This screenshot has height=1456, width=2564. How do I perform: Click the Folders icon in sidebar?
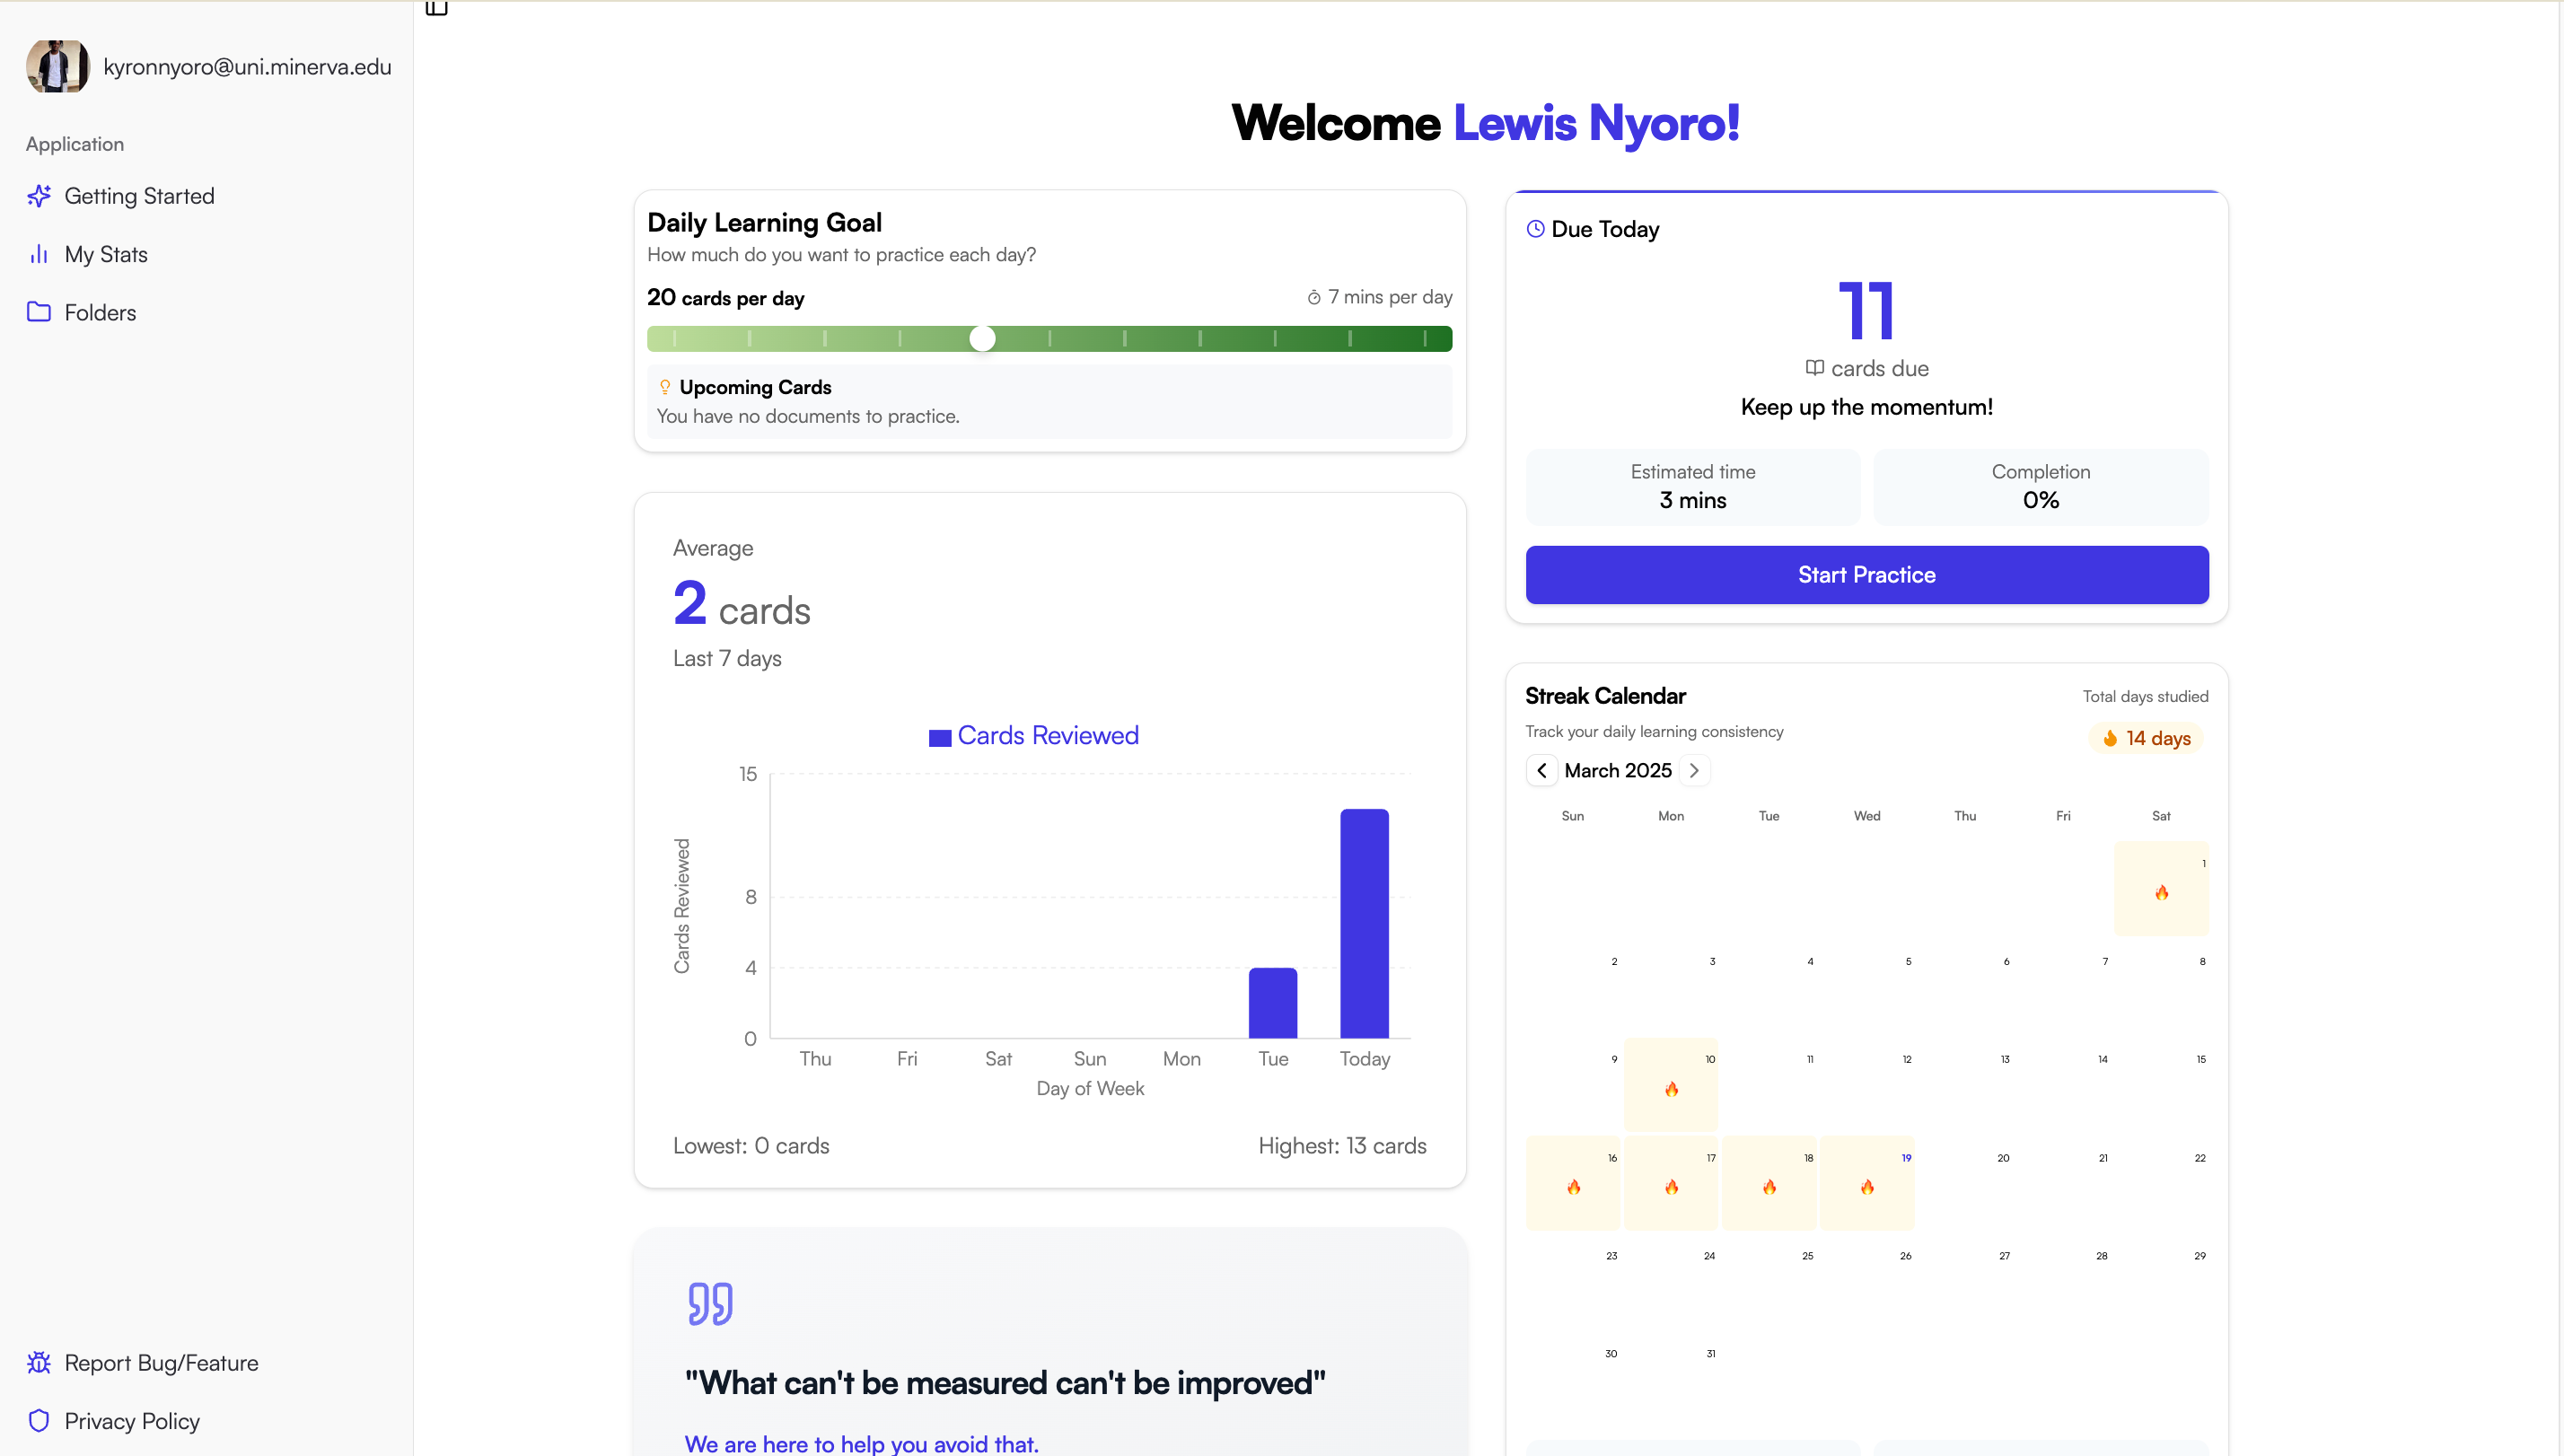[39, 312]
